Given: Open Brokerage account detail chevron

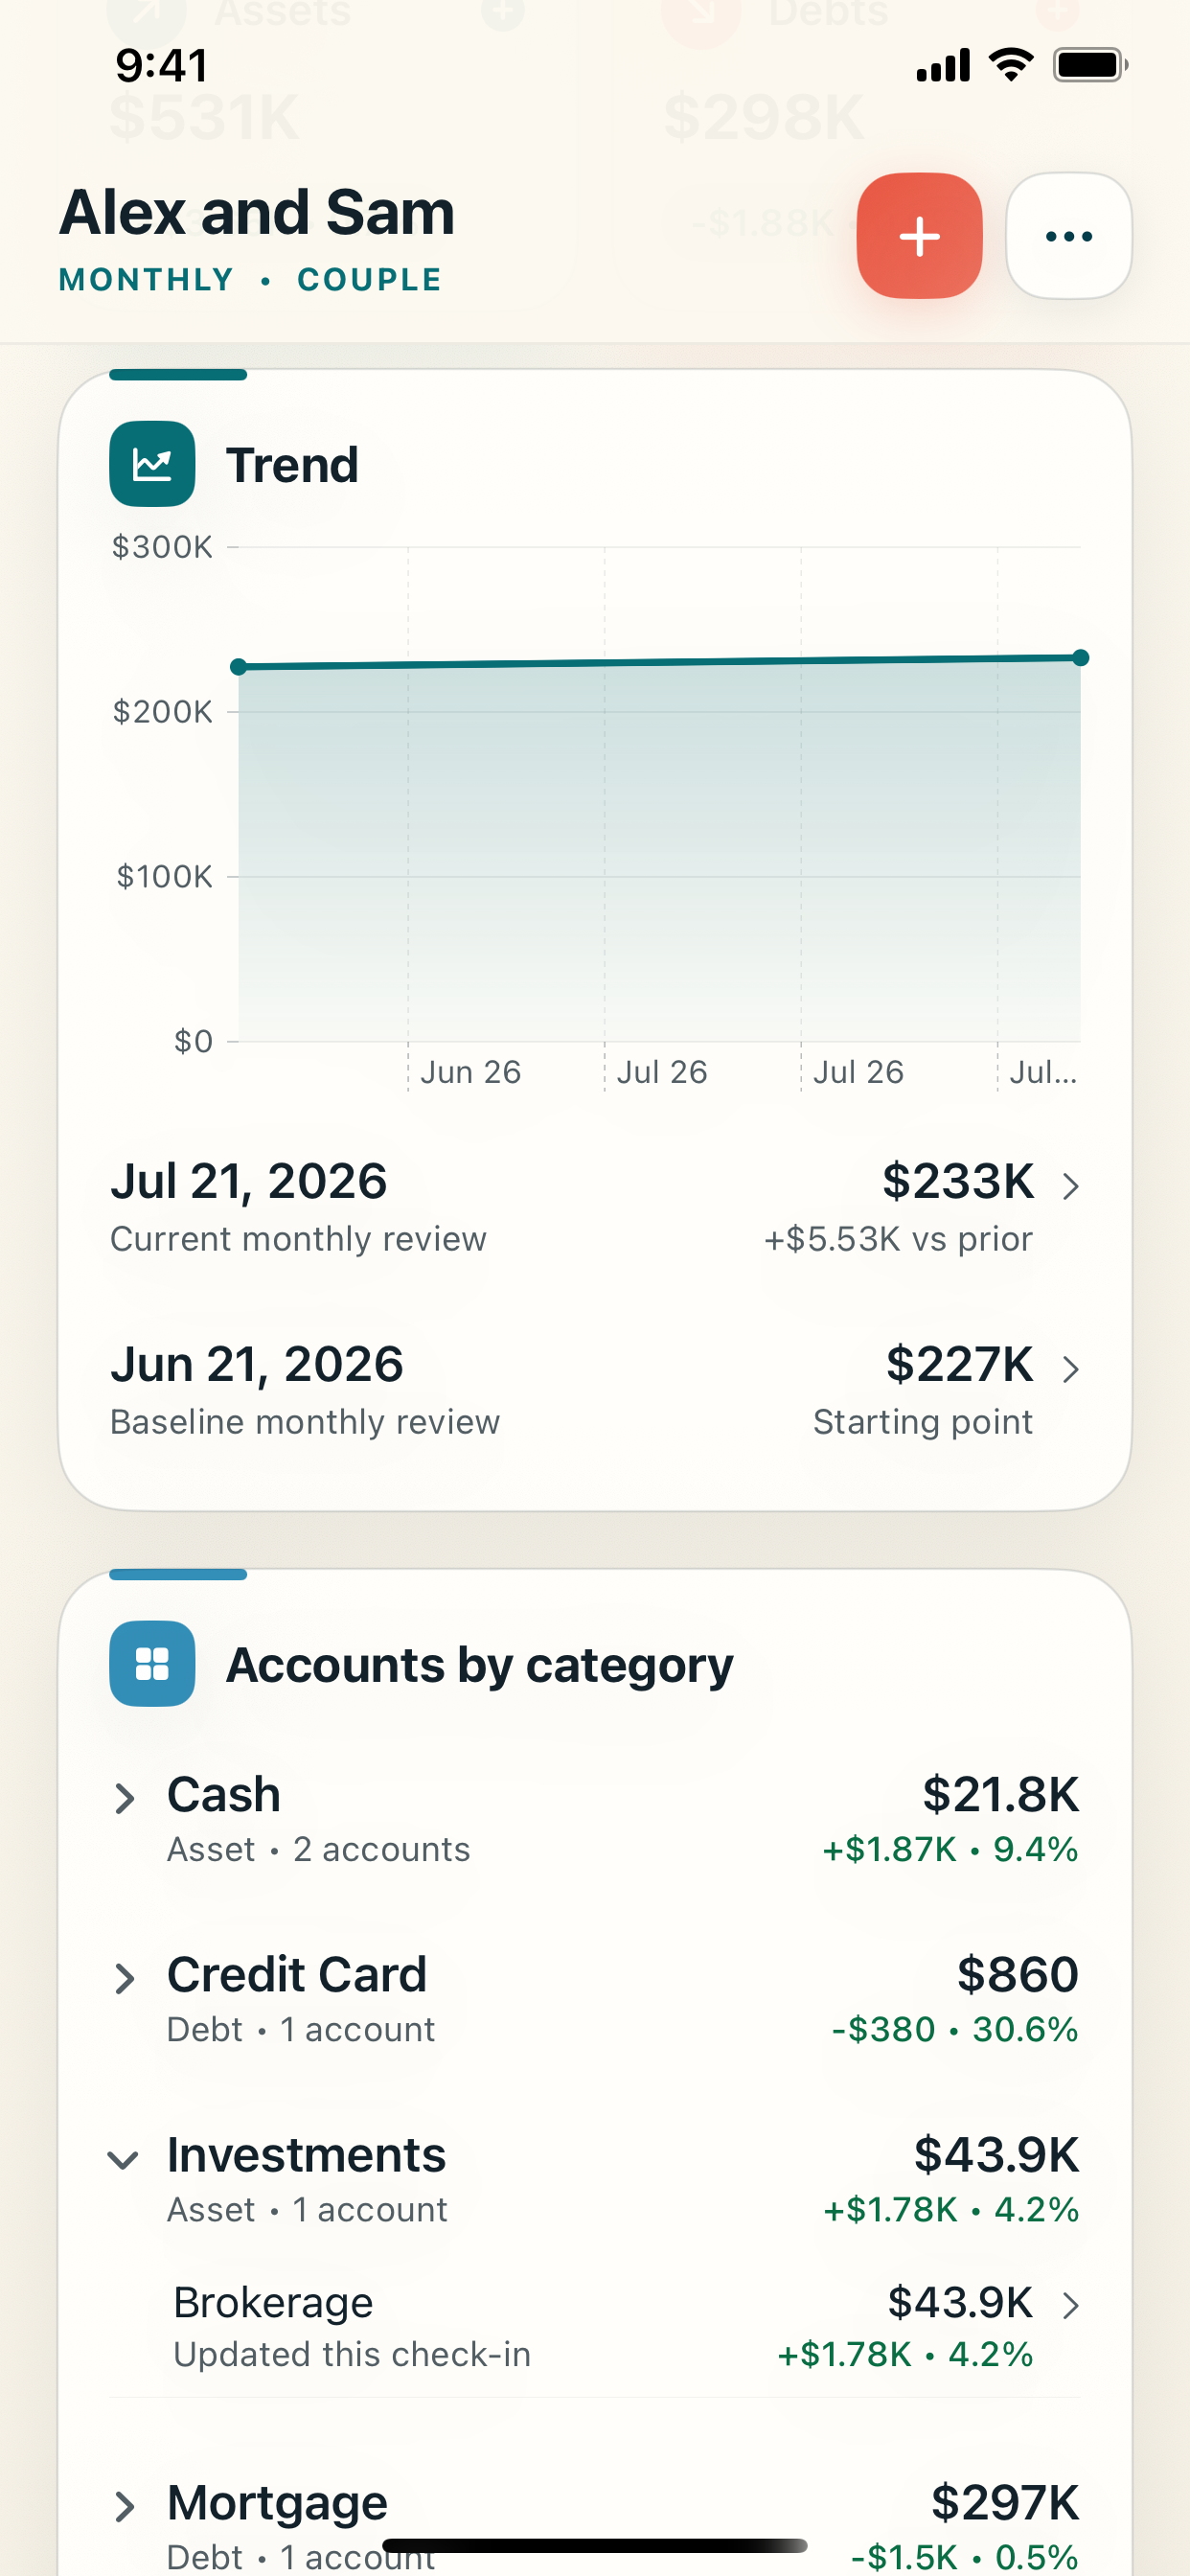Looking at the screenshot, I should tap(1070, 2306).
